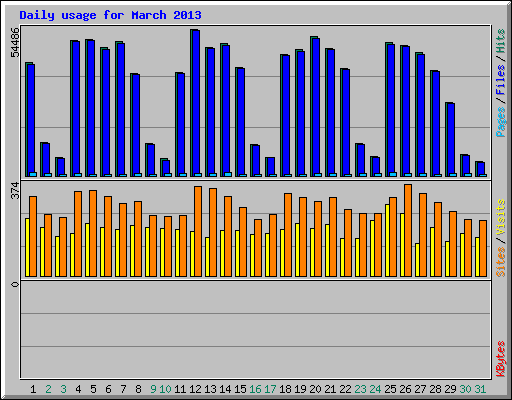Screen dimensions: 512x400
Task: Click day label 29 on axis
Action: click(x=450, y=389)
